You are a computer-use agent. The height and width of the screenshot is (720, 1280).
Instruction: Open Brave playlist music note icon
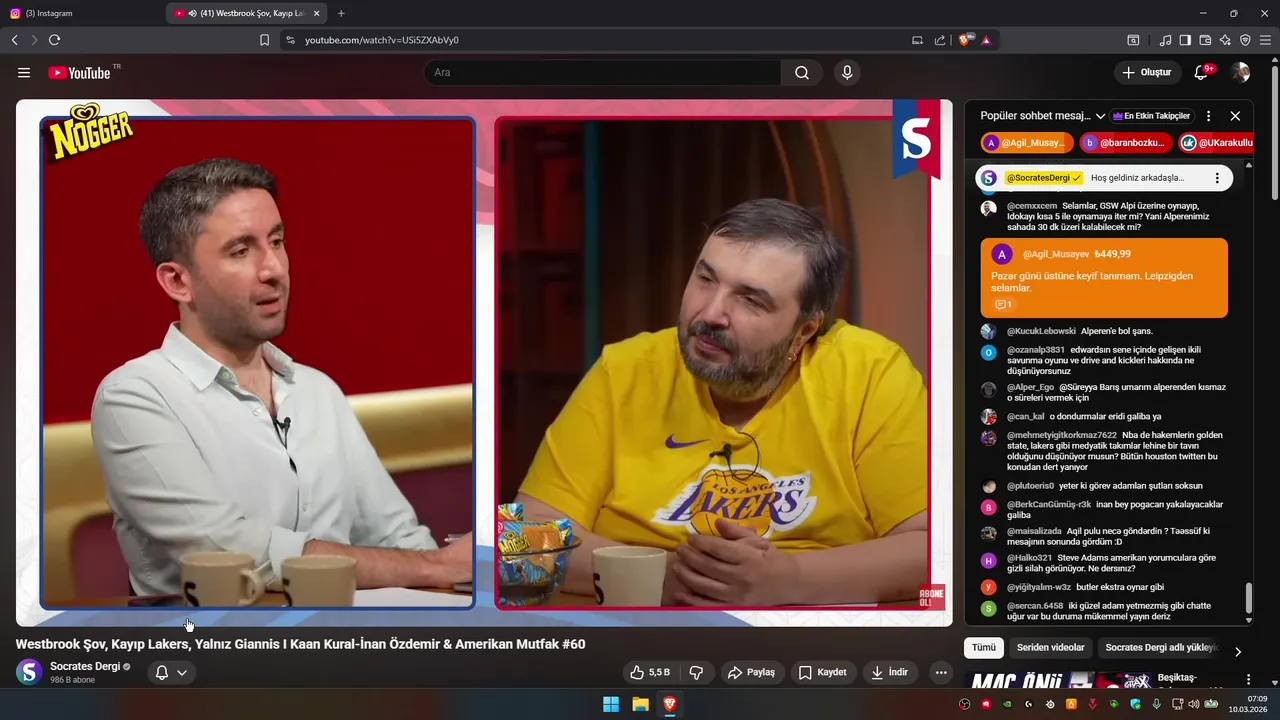[1165, 40]
